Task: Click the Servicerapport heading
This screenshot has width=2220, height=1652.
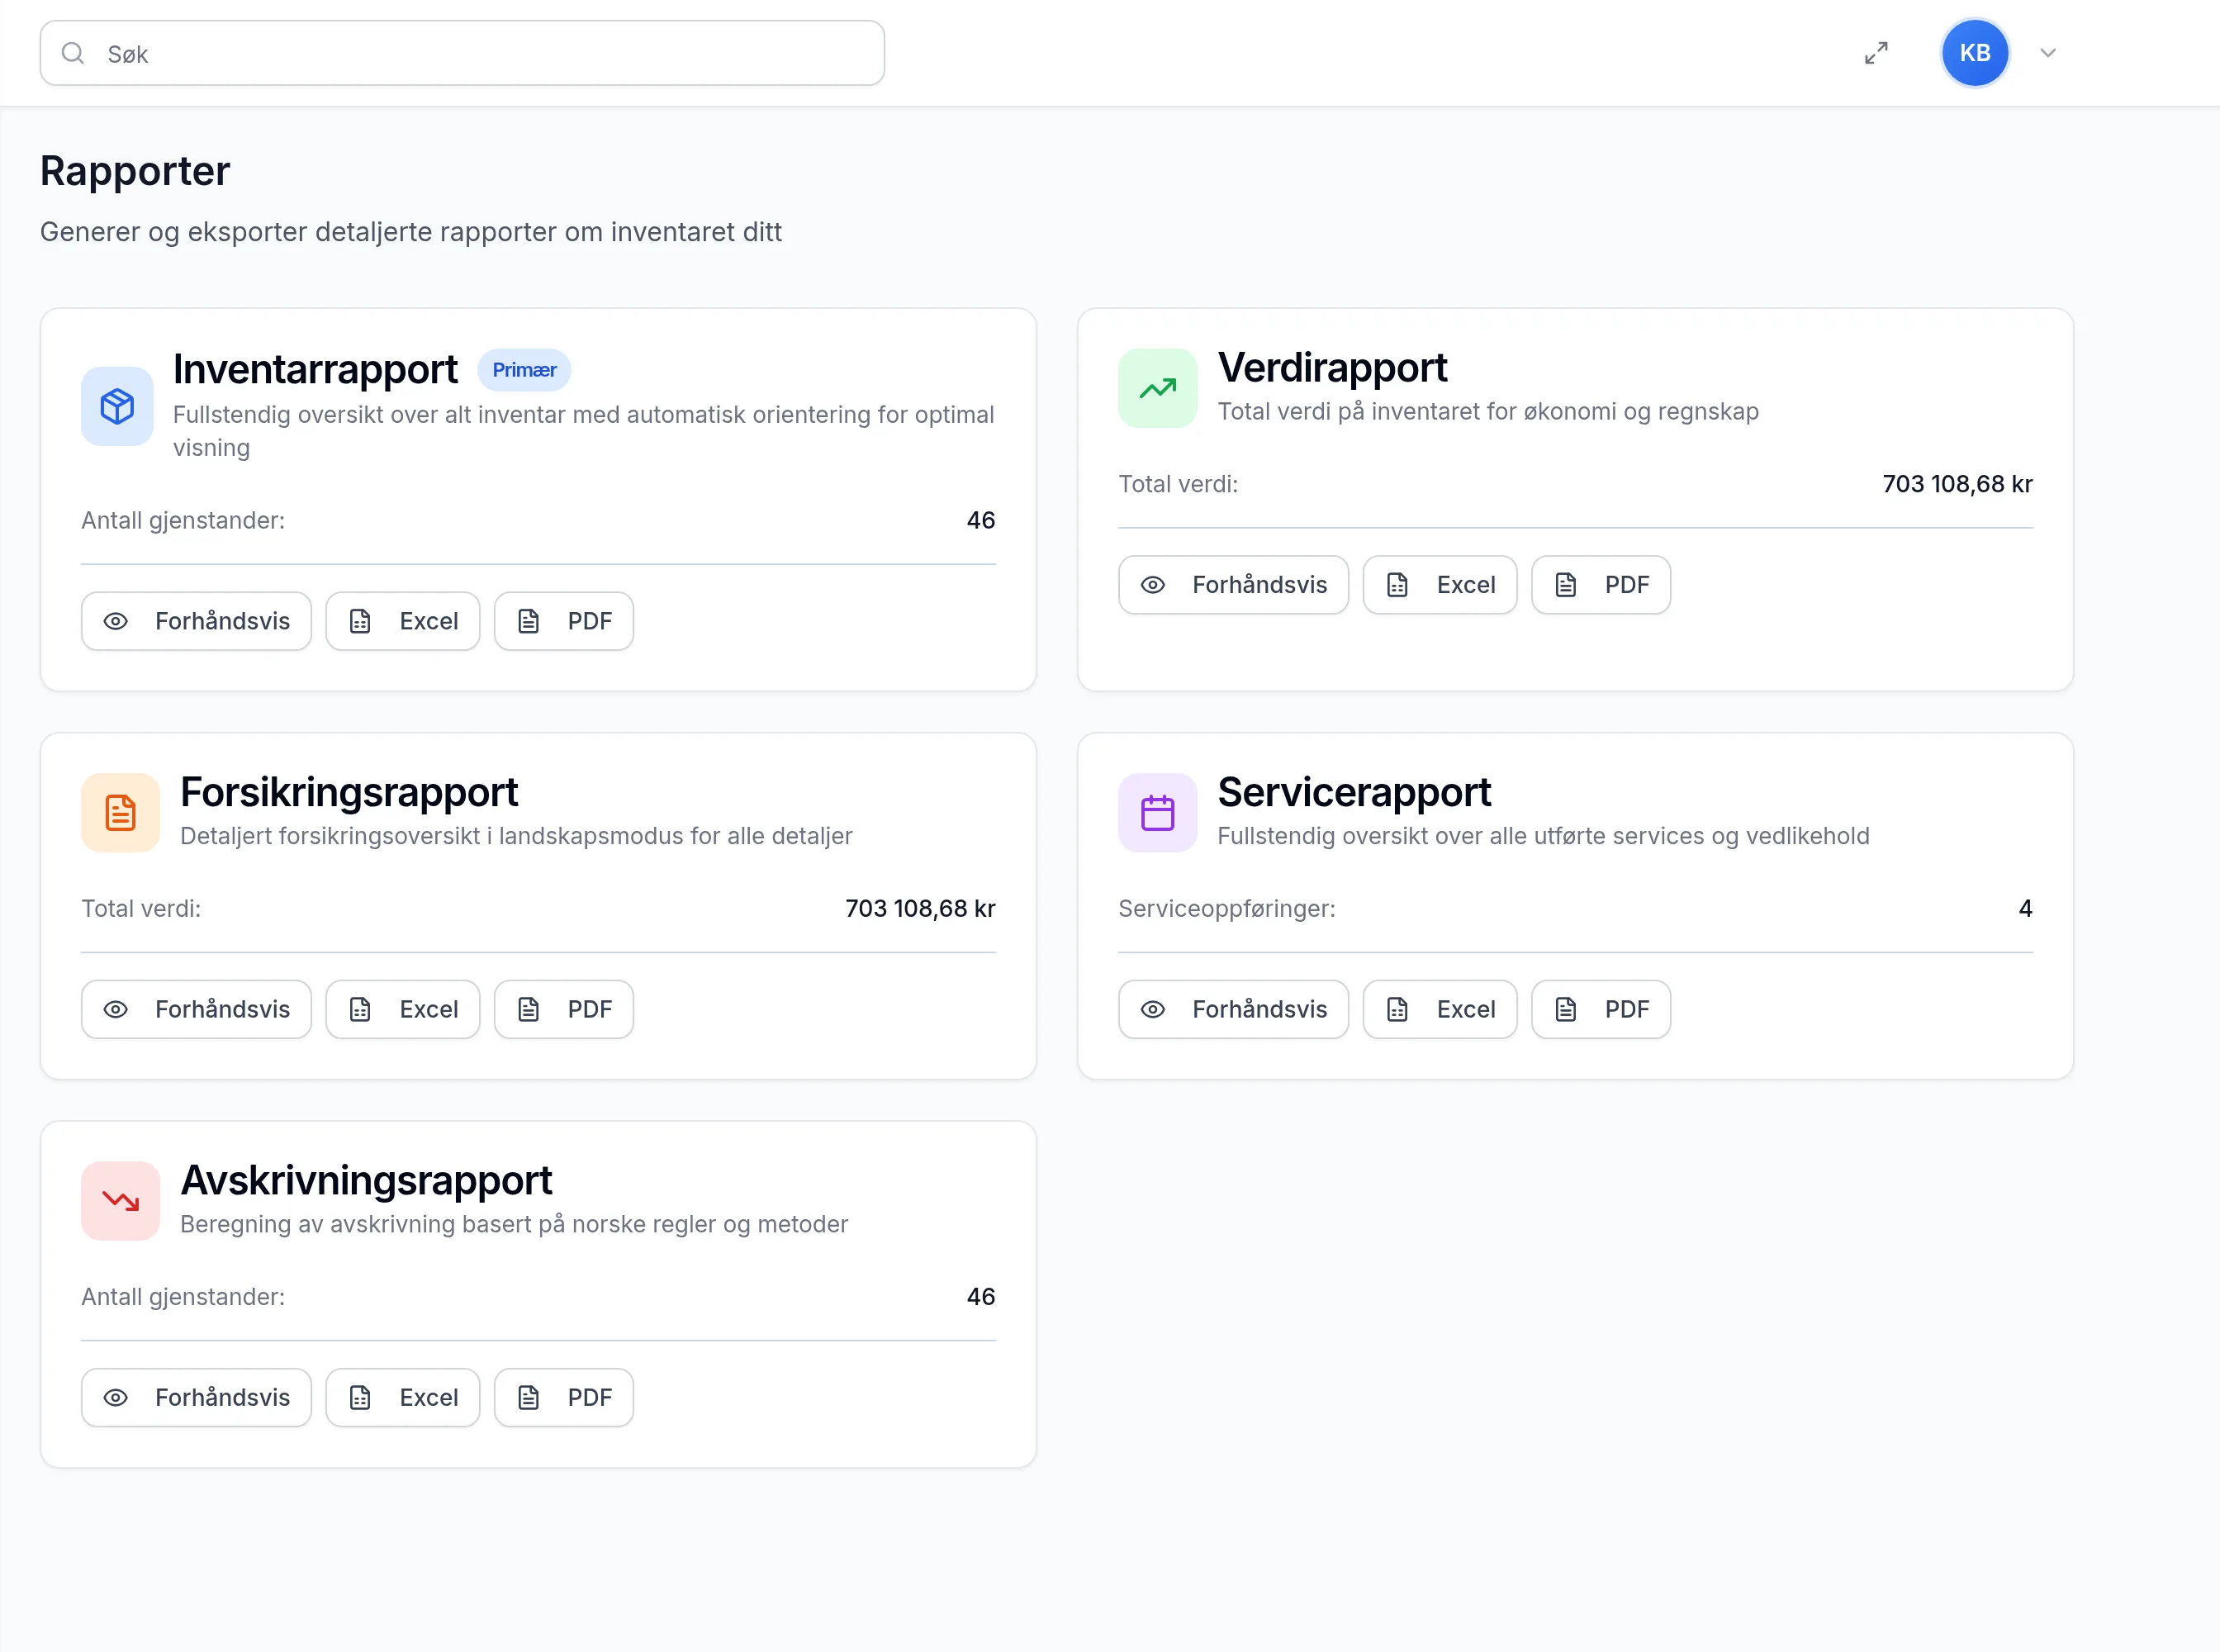Action: click(1354, 792)
